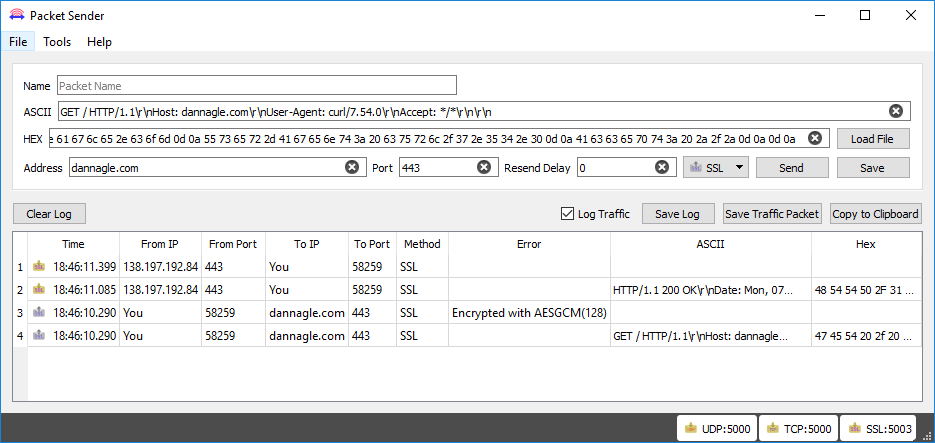Click the To Port column header
This screenshot has width=935, height=443.
click(372, 243)
